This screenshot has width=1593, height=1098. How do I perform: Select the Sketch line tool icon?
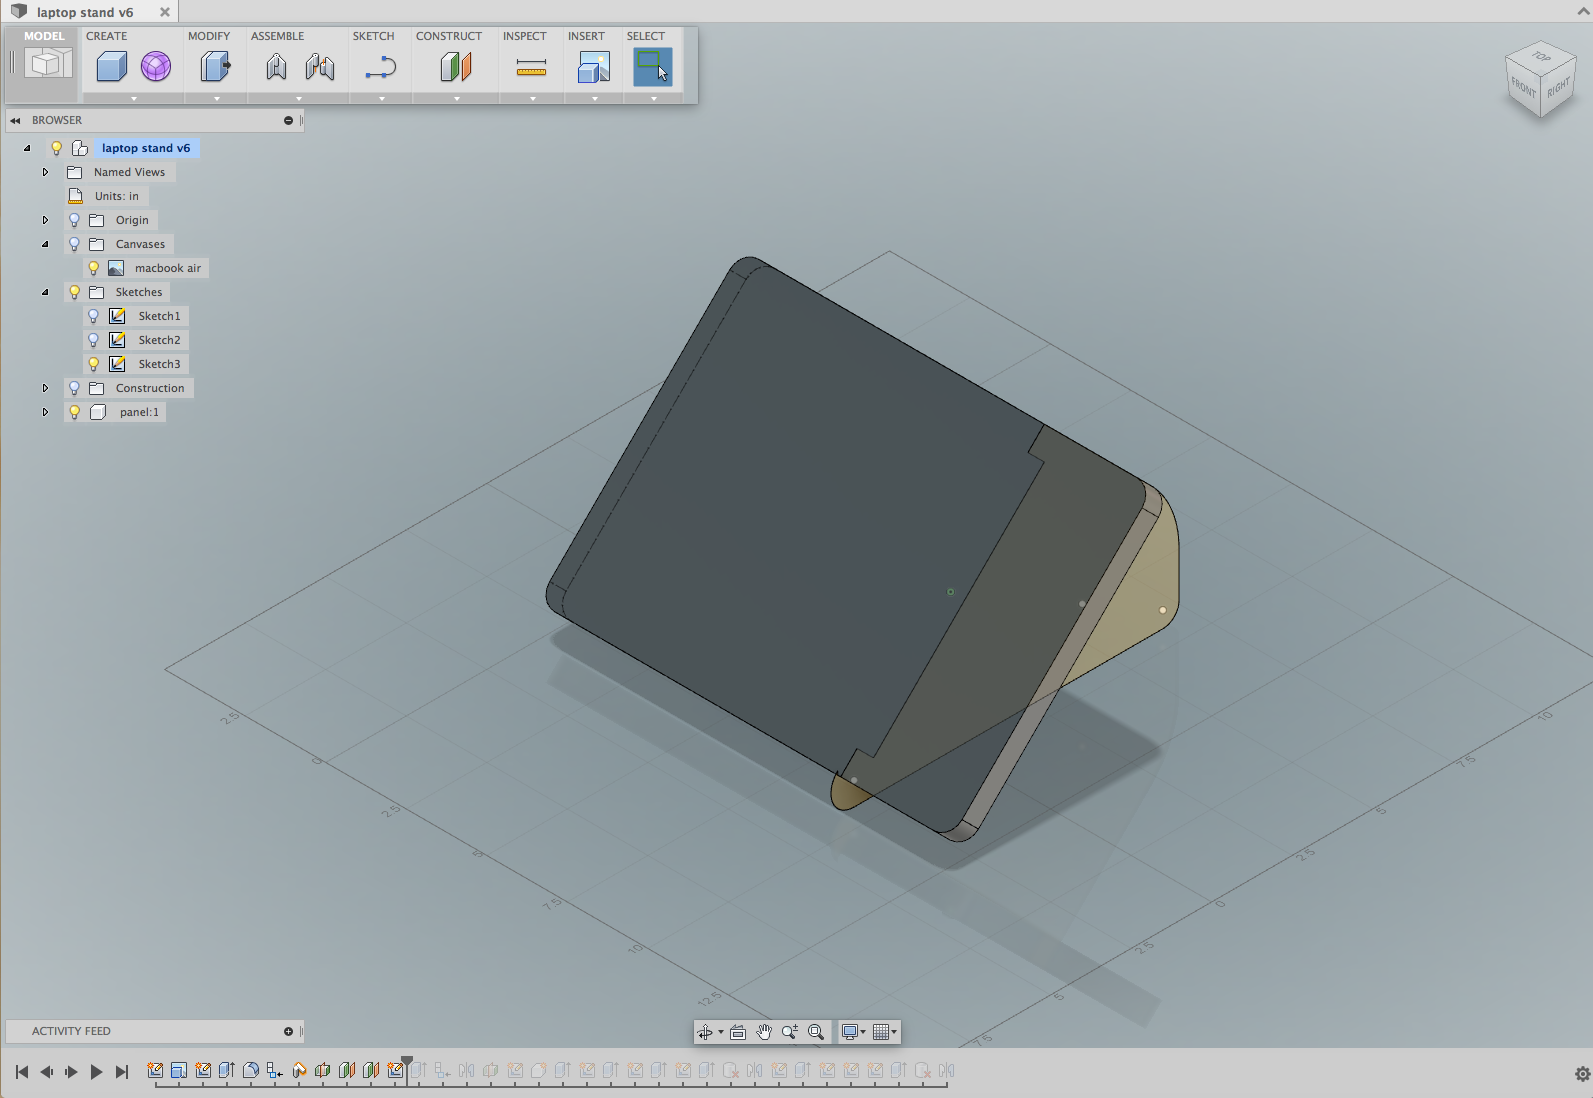click(381, 68)
